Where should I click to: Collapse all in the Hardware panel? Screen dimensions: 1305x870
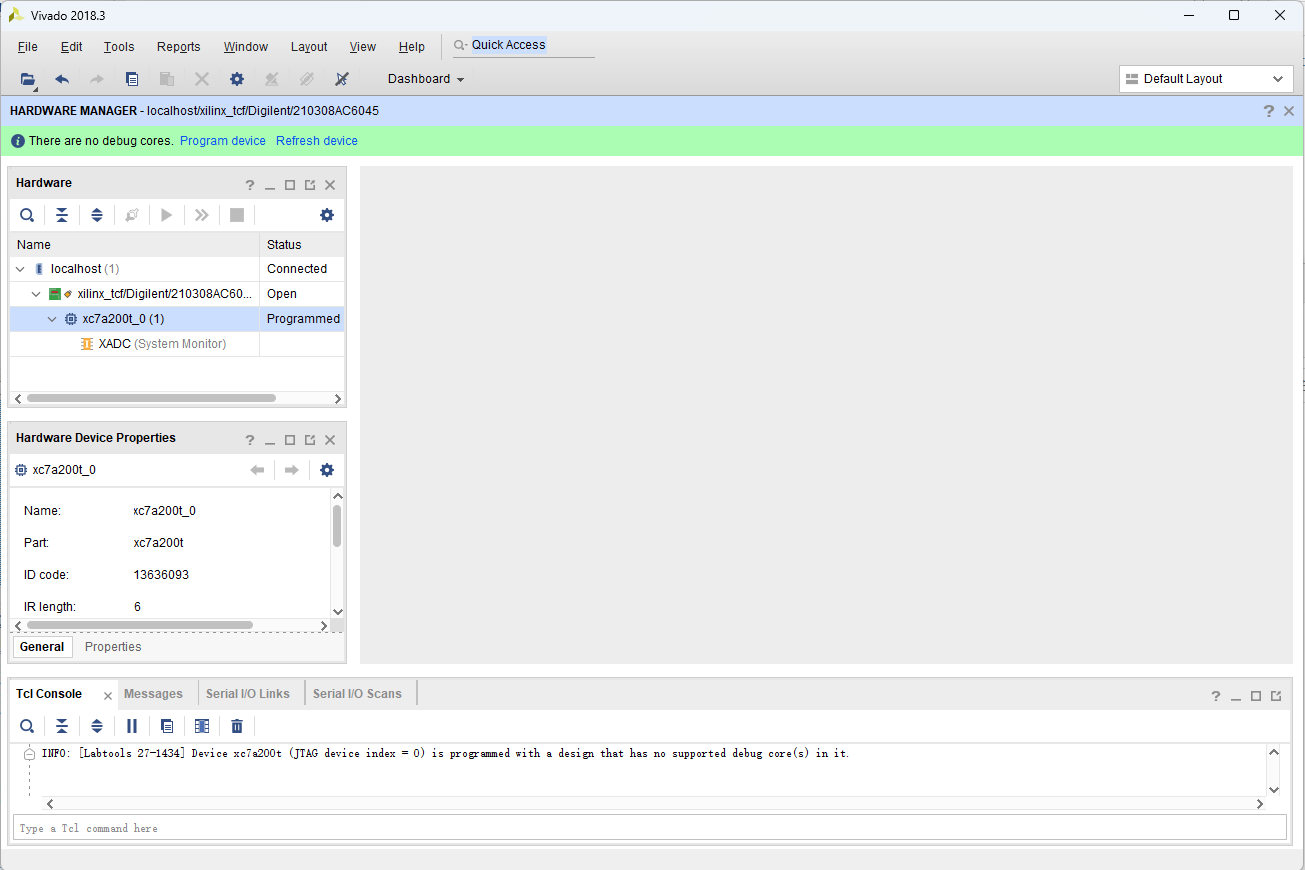pos(62,215)
